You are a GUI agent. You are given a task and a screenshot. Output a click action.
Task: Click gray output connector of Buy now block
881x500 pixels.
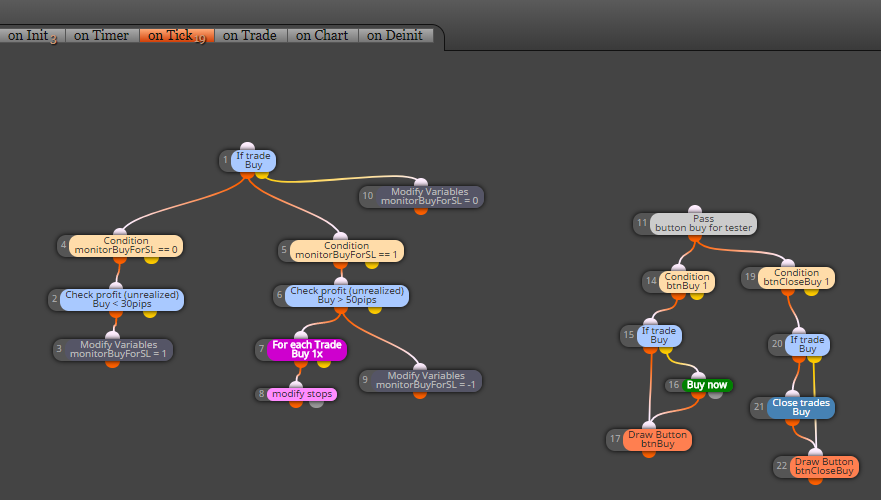click(x=715, y=394)
